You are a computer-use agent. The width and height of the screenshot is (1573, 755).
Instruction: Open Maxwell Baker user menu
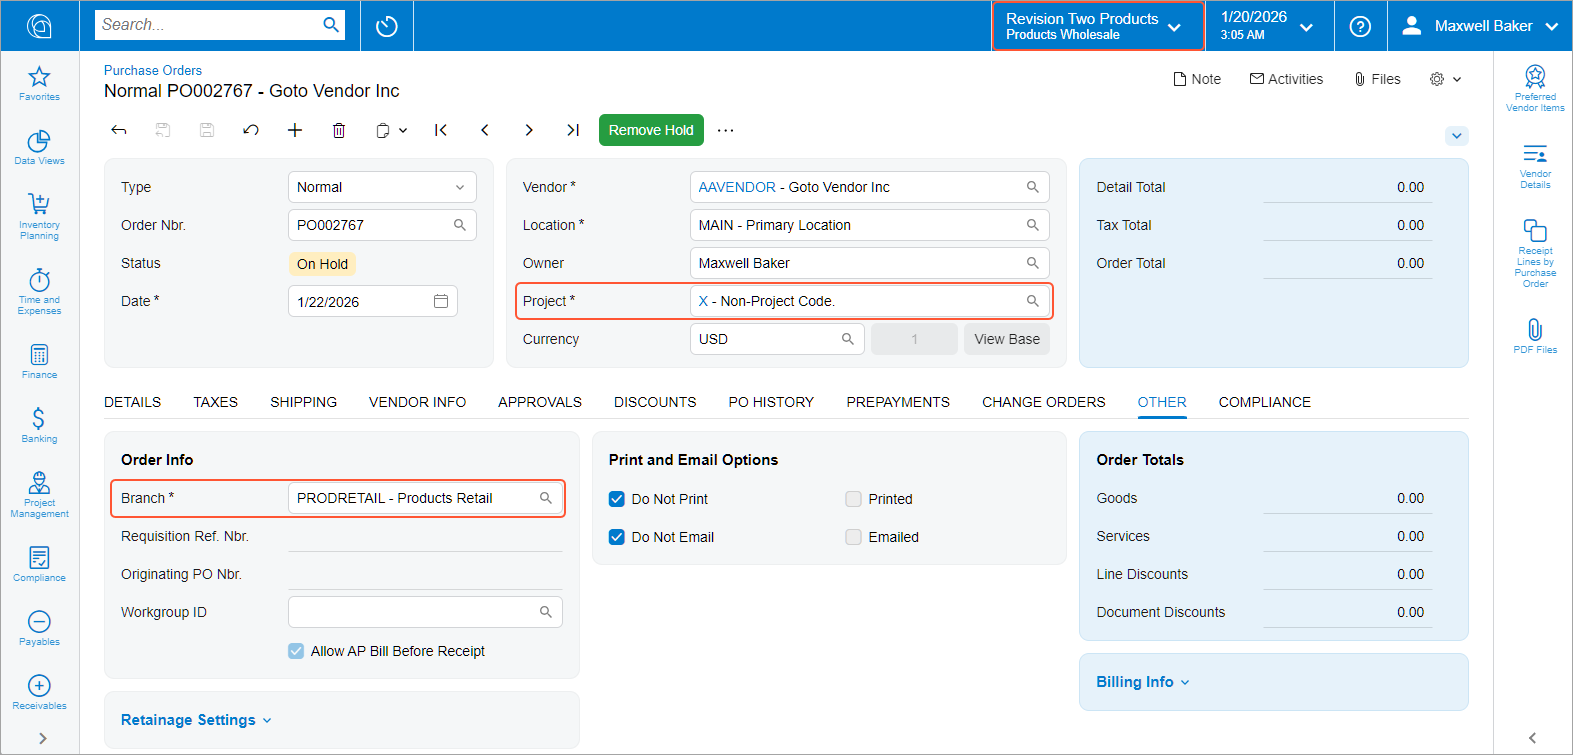point(1480,26)
